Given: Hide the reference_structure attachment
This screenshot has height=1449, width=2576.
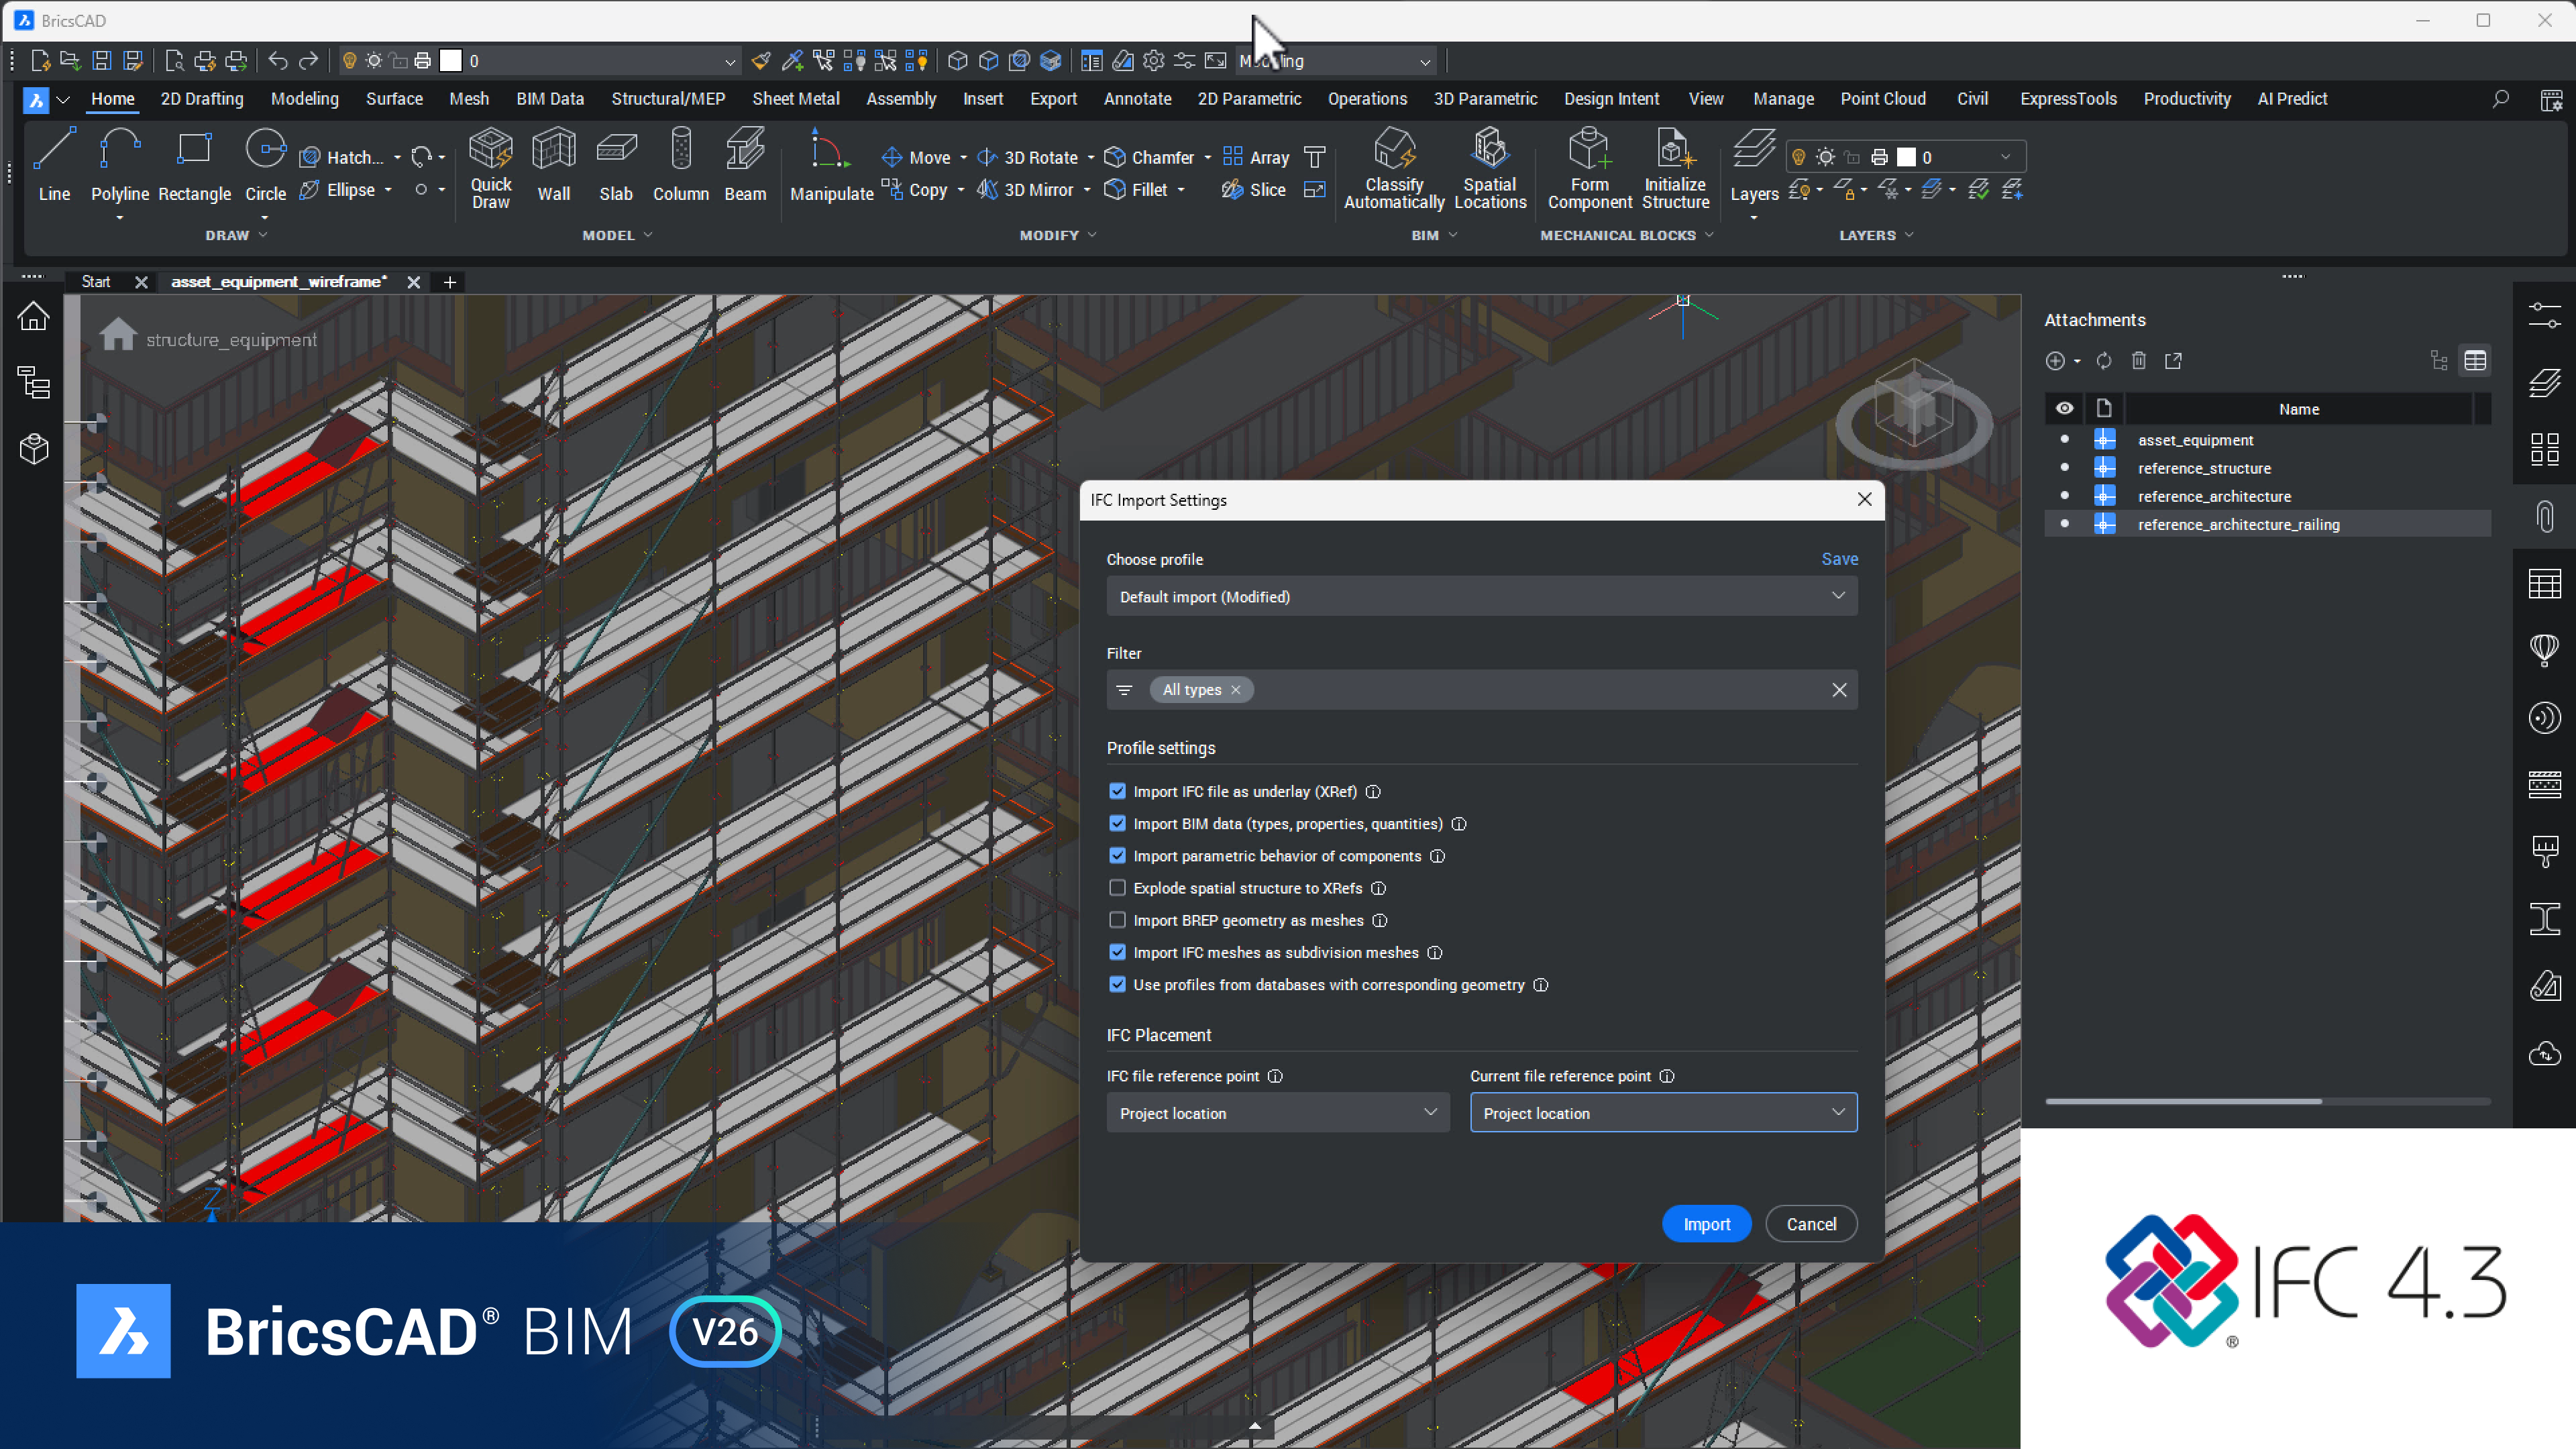Looking at the screenshot, I should [x=2064, y=467].
